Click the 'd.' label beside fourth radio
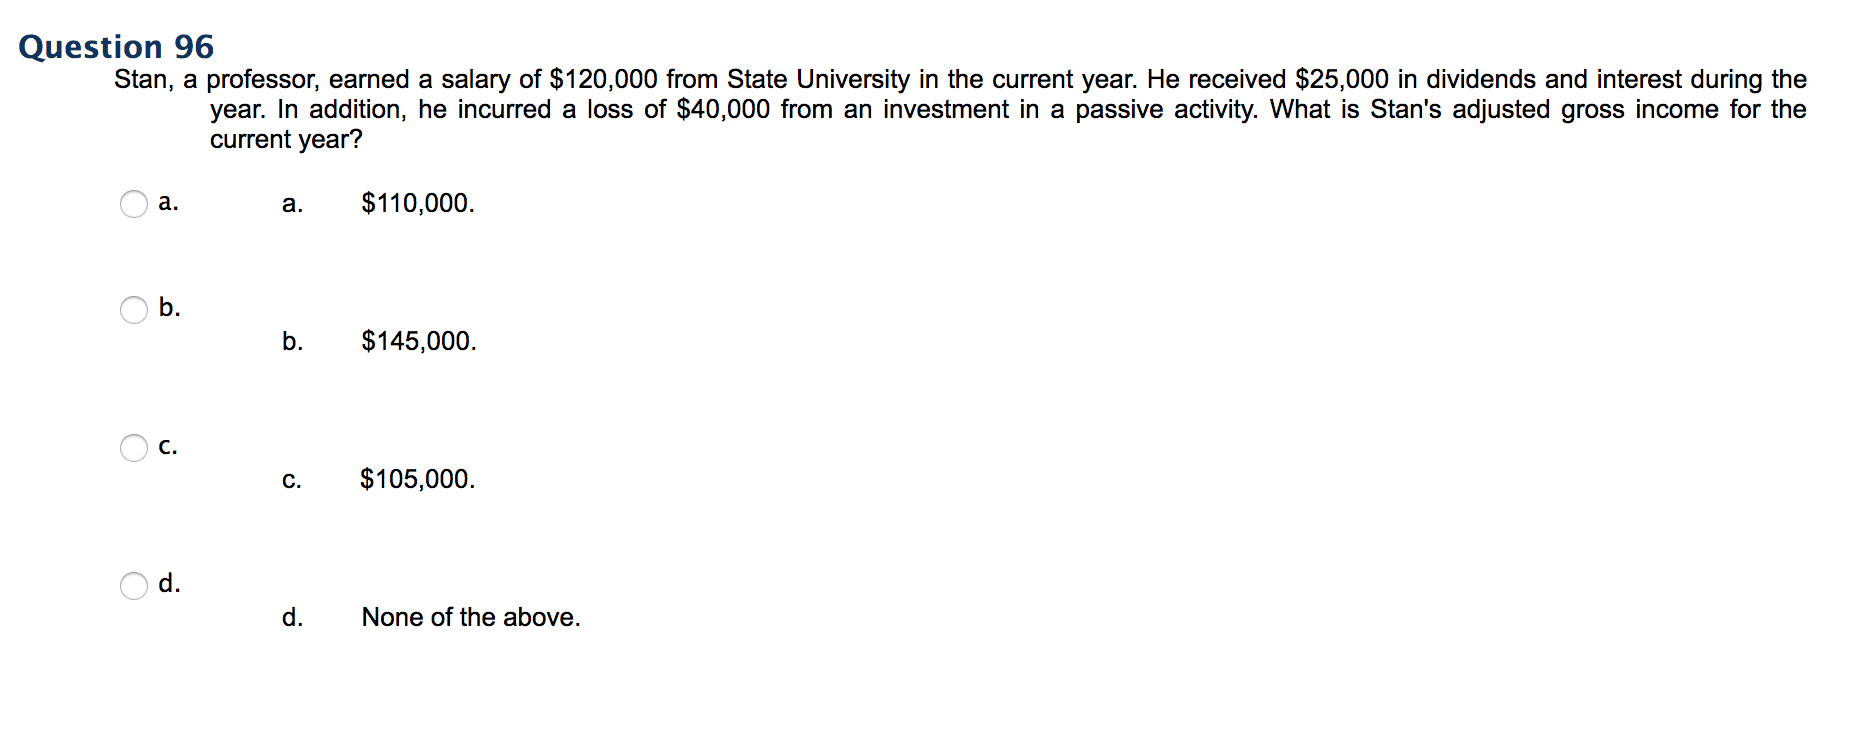 pos(169,583)
